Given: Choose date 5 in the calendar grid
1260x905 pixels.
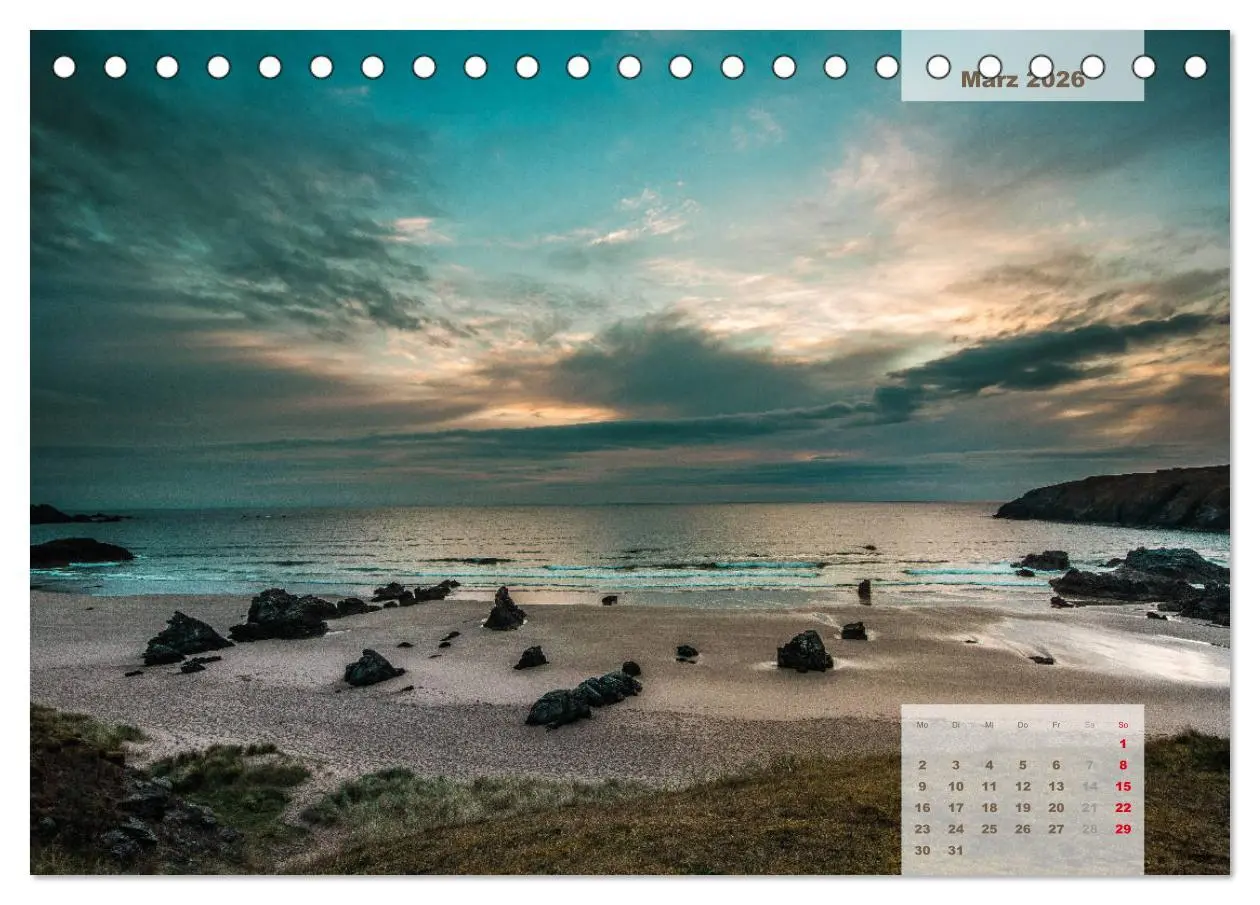Looking at the screenshot, I should pyautogui.click(x=1022, y=765).
